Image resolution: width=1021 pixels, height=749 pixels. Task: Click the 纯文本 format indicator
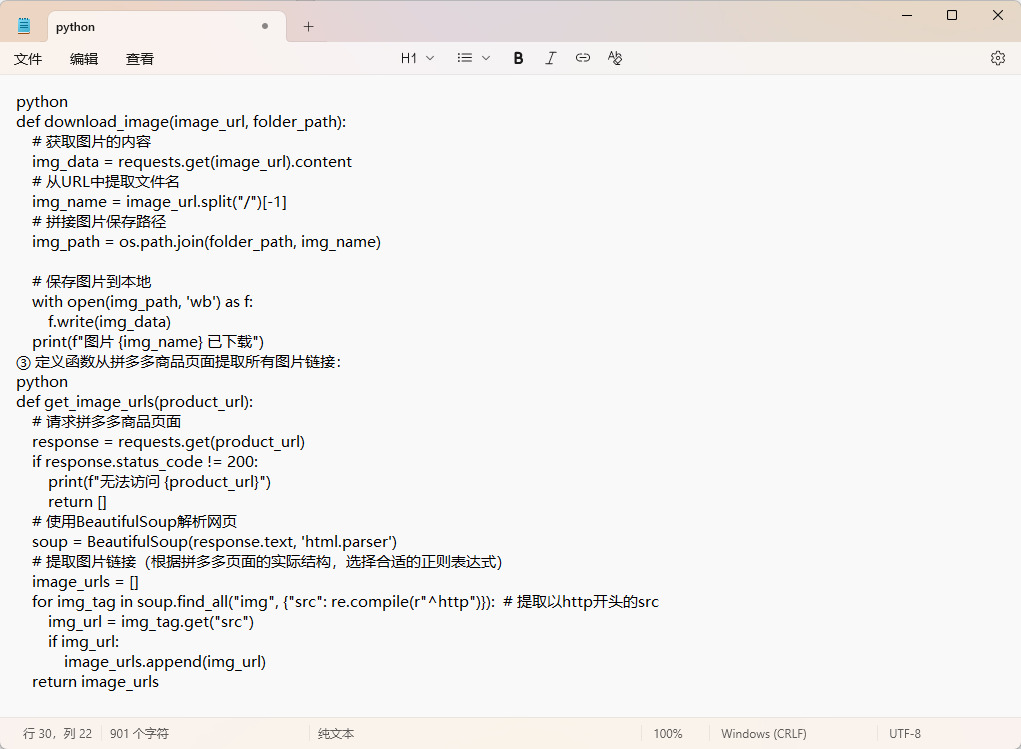336,734
